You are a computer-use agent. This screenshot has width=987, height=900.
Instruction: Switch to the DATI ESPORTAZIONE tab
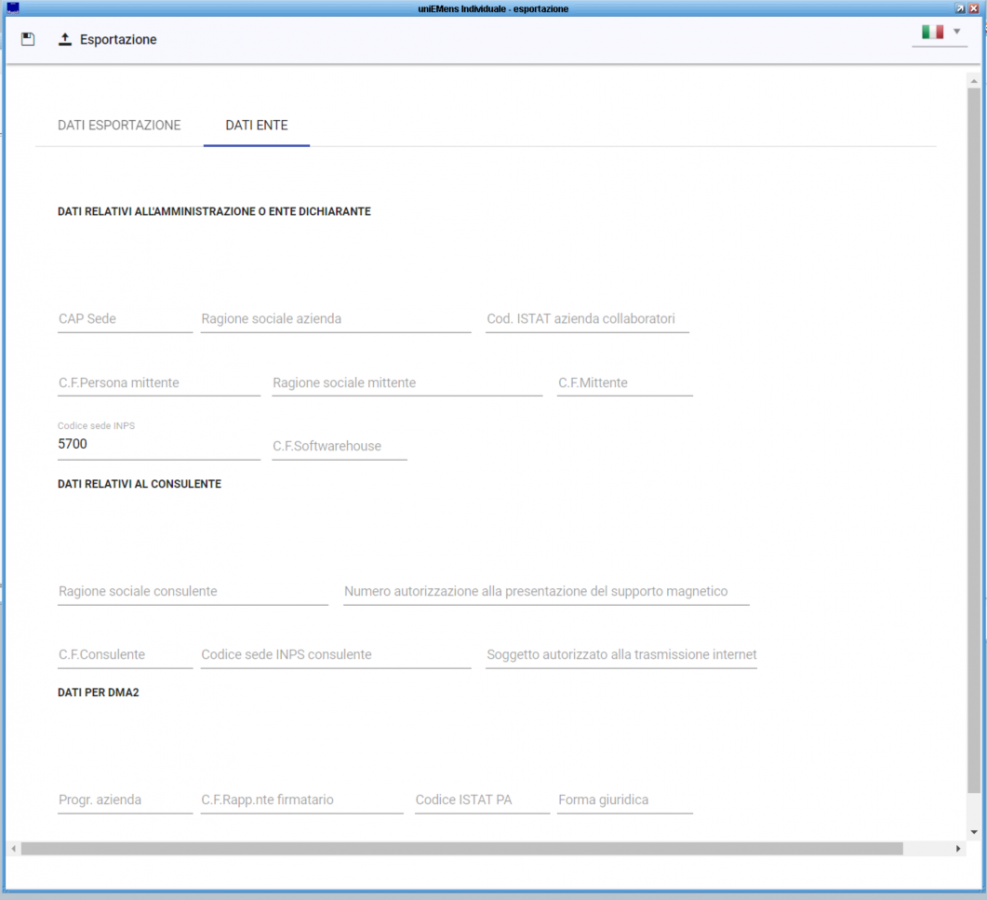pyautogui.click(x=119, y=125)
